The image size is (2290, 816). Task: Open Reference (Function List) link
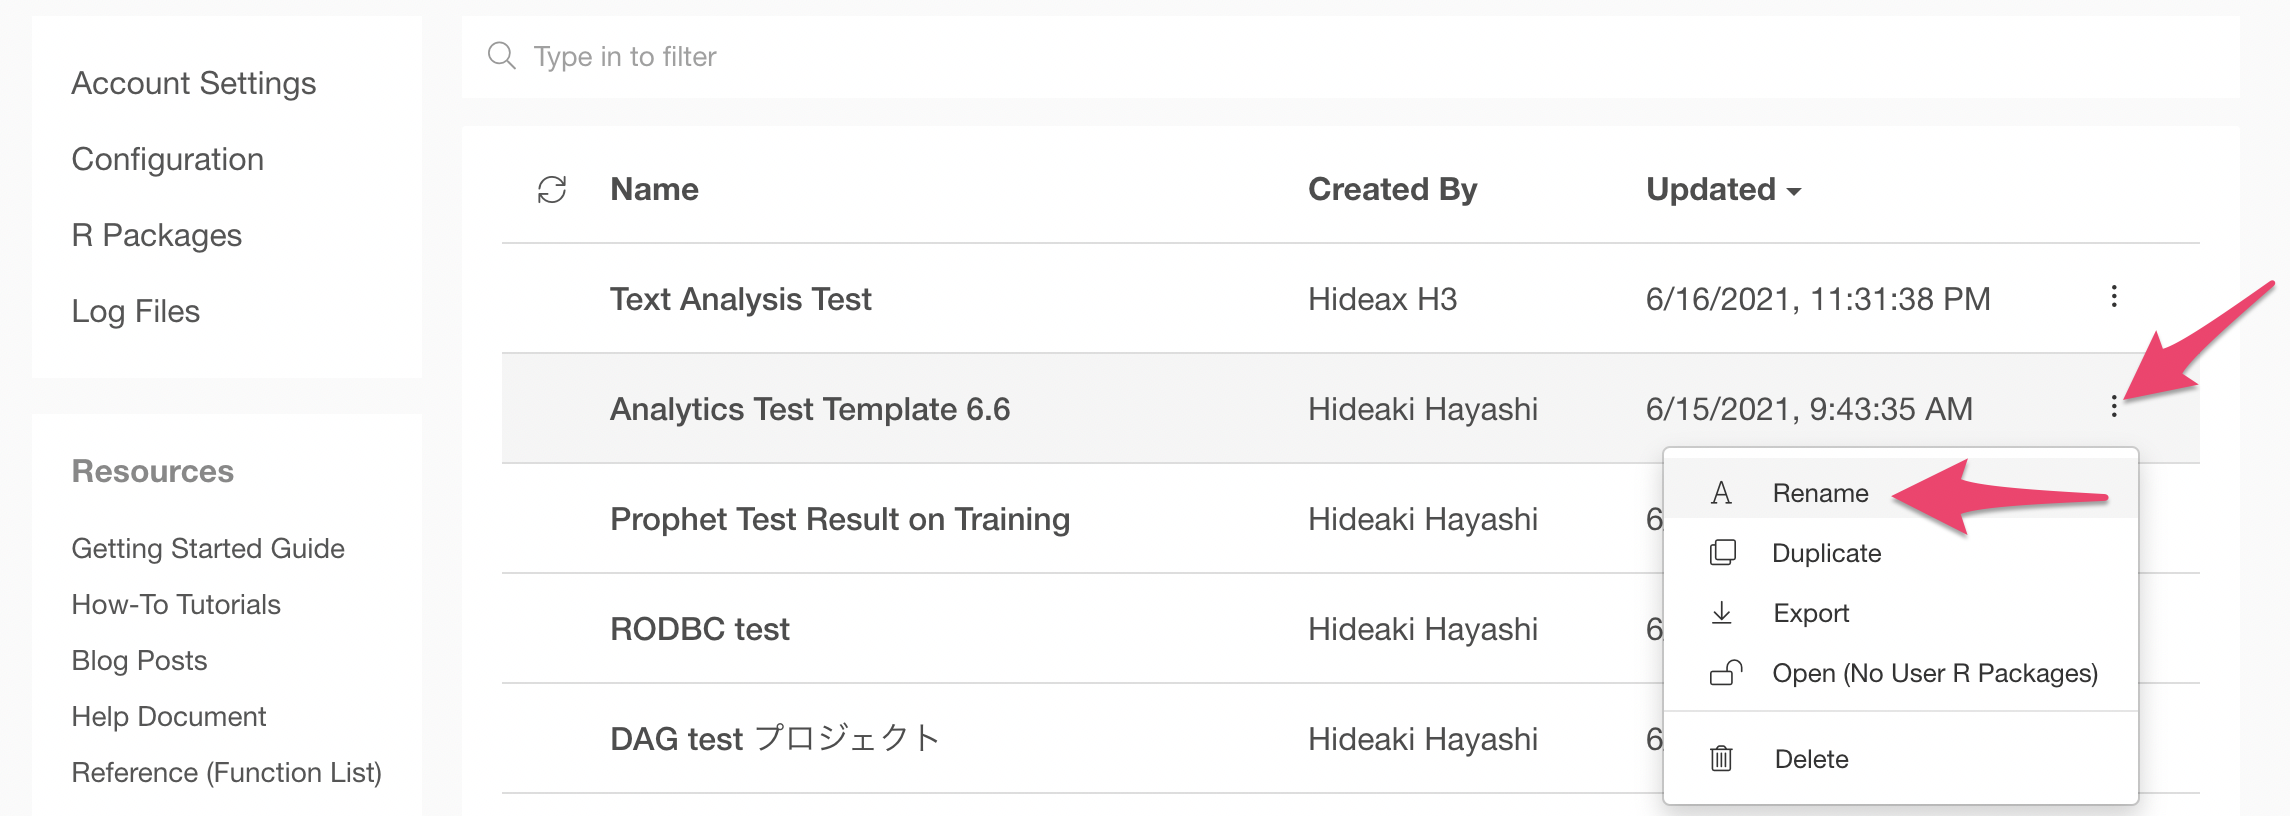227,772
